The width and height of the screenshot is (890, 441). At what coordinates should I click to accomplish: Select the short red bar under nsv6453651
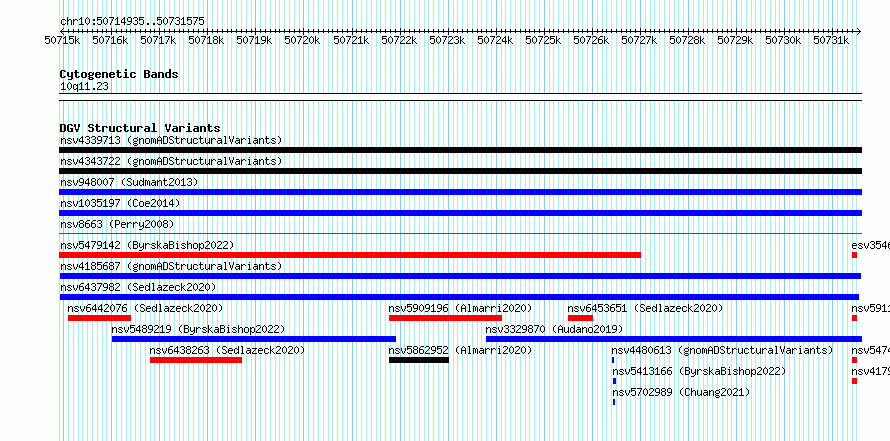580,318
